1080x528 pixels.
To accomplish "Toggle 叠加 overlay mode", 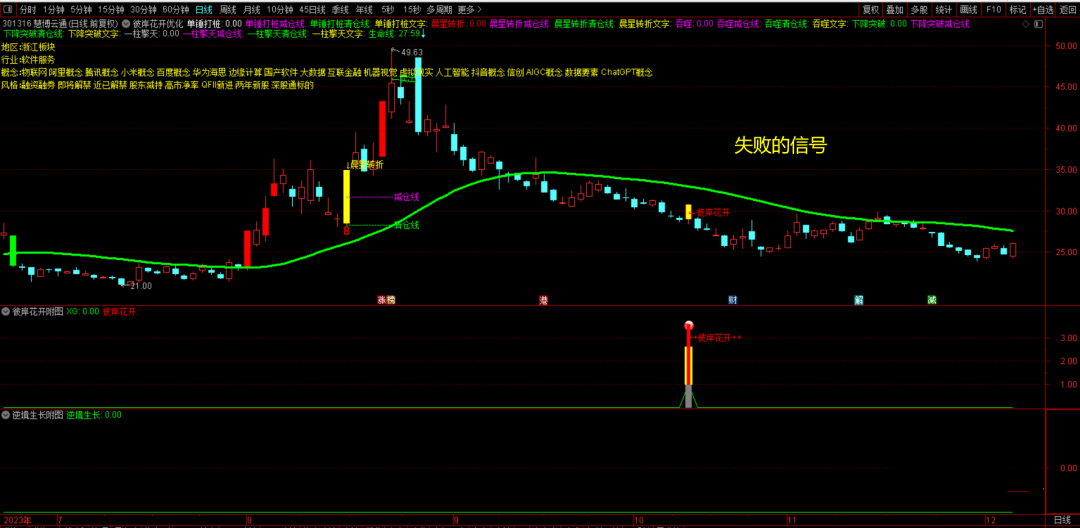I will (x=895, y=9).
